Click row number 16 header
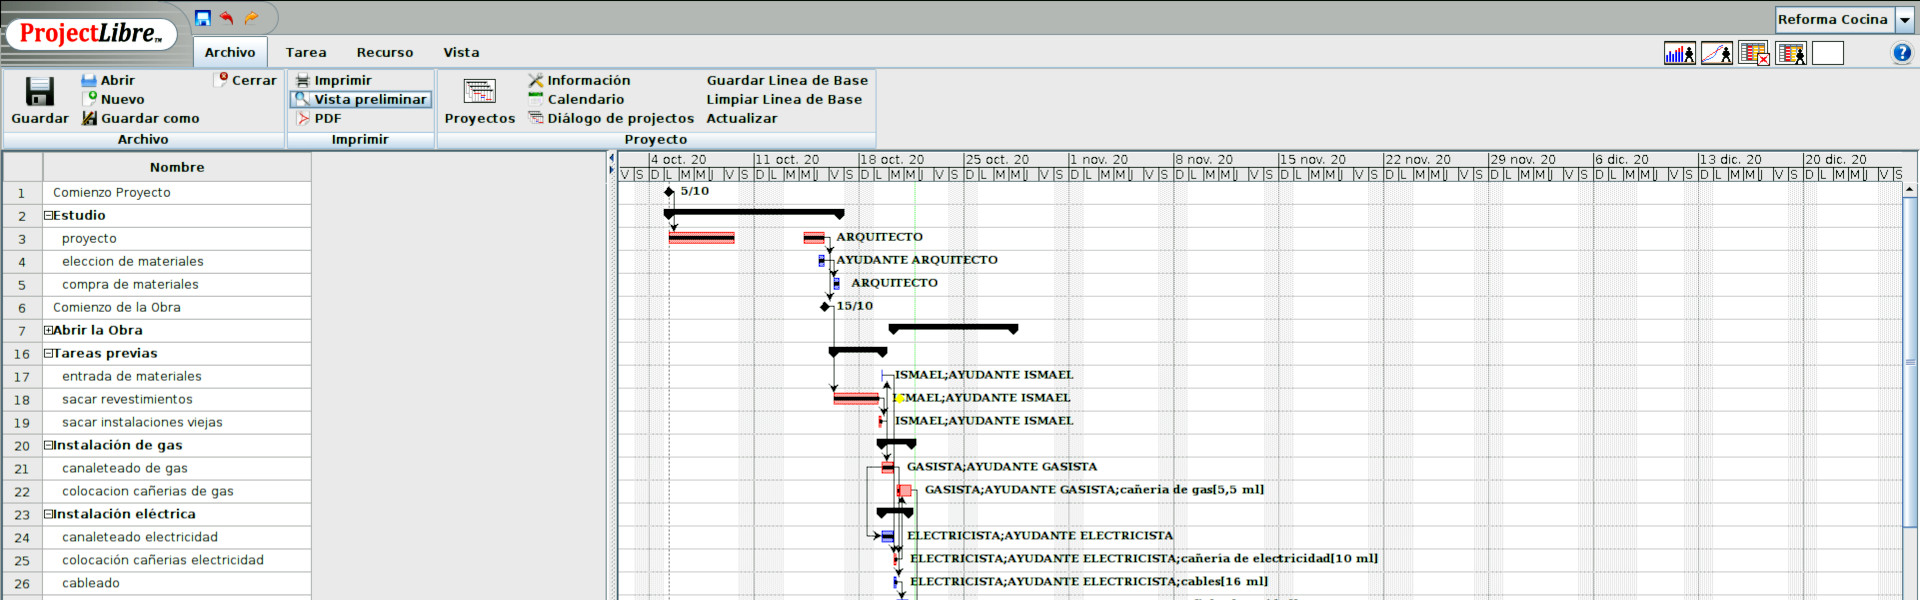 click(22, 353)
